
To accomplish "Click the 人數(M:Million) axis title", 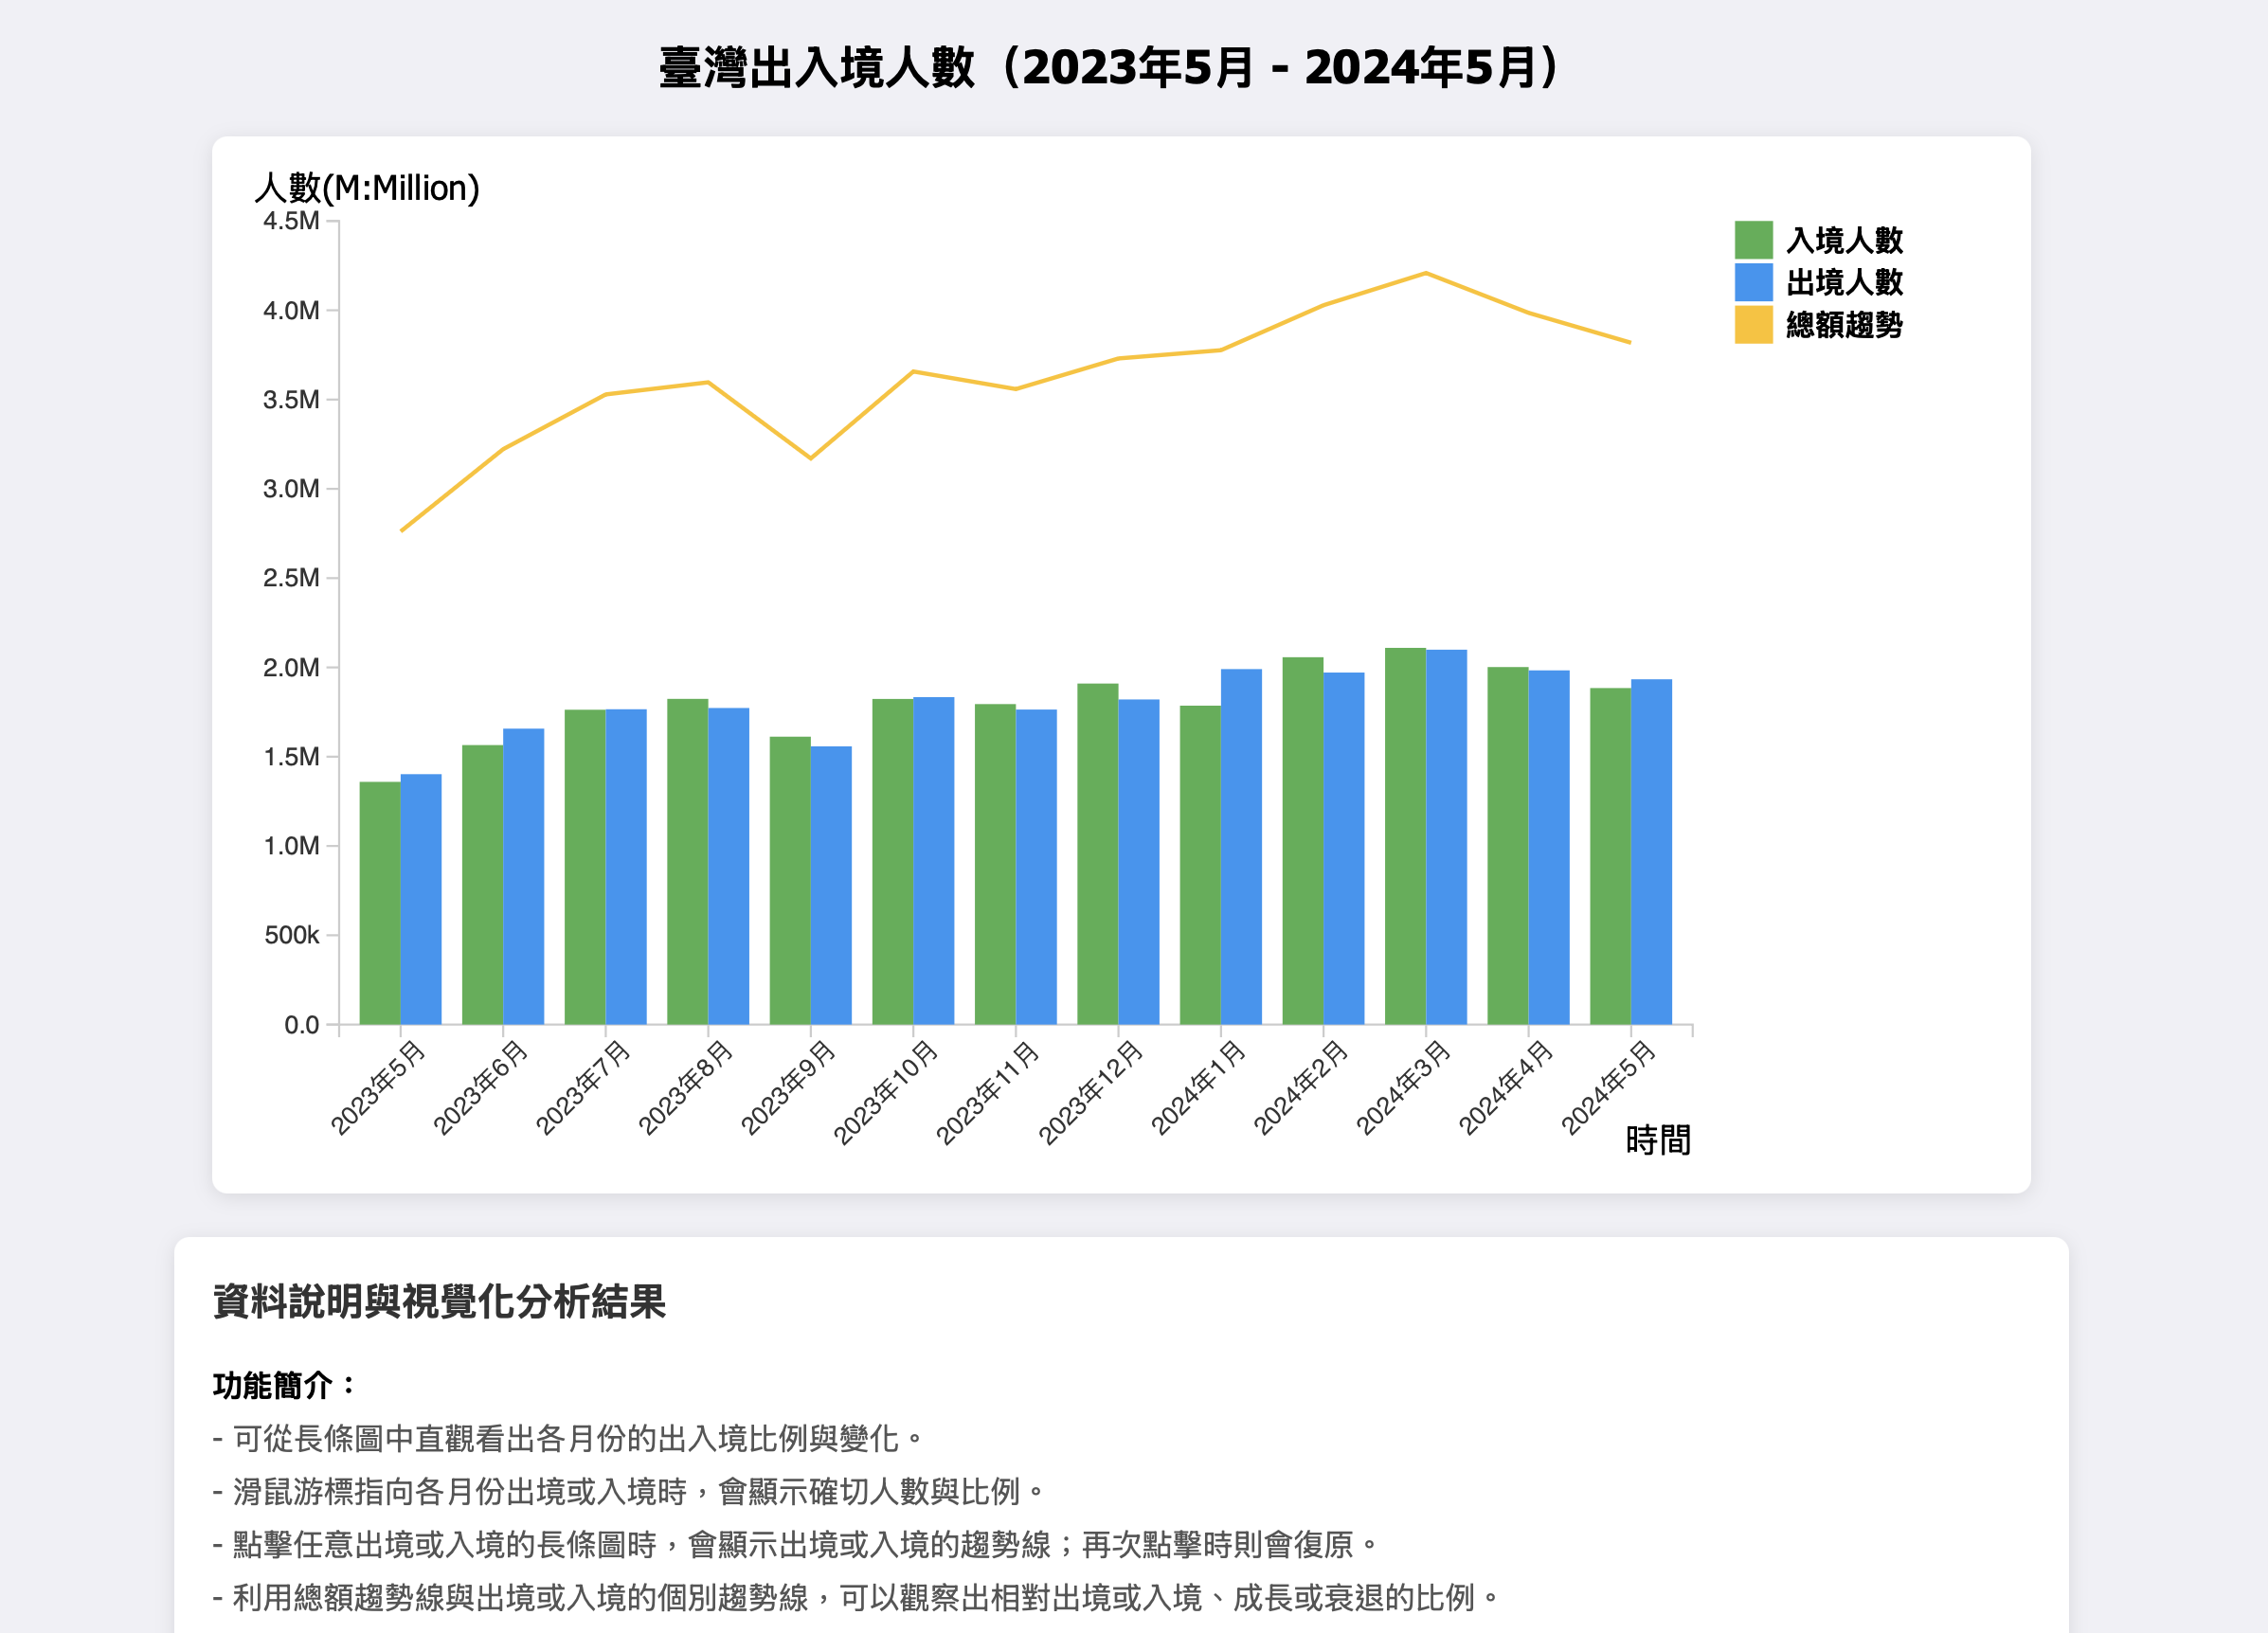I will point(367,188).
